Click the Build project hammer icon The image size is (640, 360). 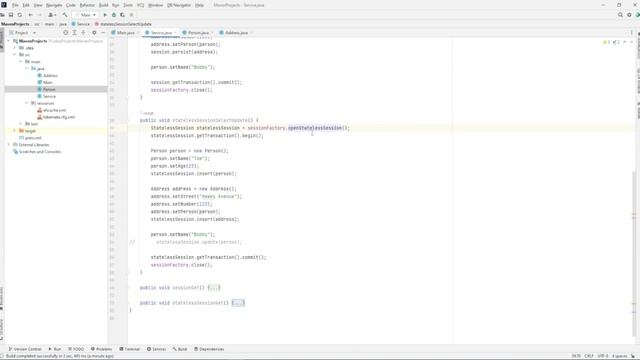click(x=65, y=15)
